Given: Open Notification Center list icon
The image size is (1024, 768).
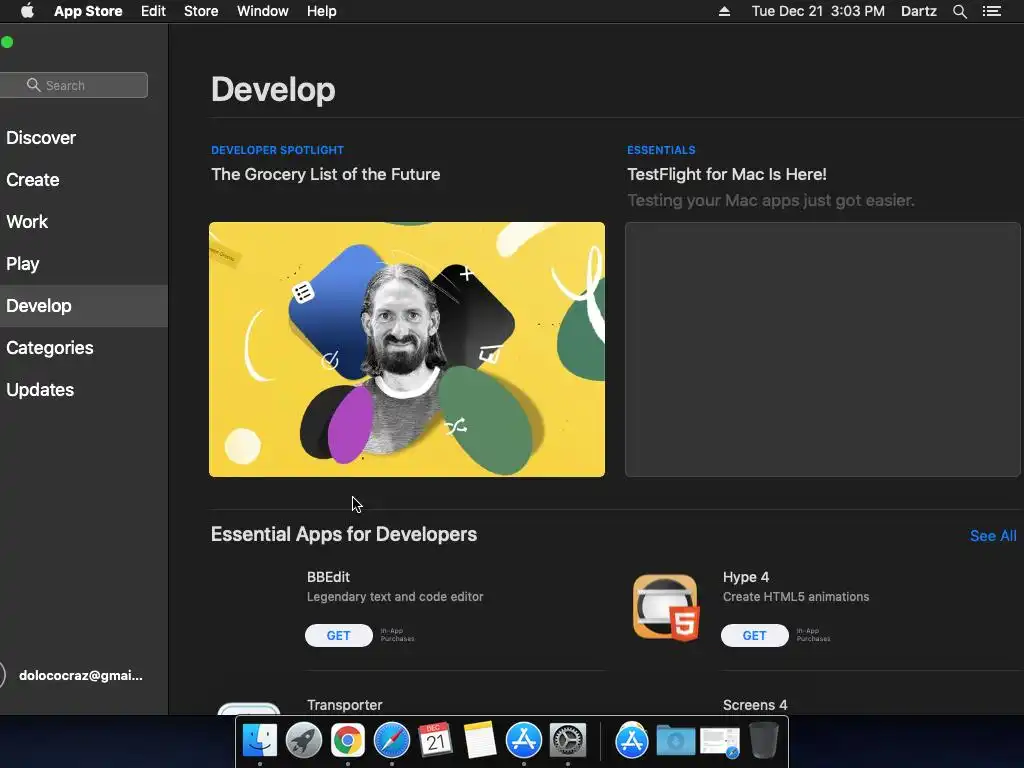Looking at the screenshot, I should click(x=992, y=11).
